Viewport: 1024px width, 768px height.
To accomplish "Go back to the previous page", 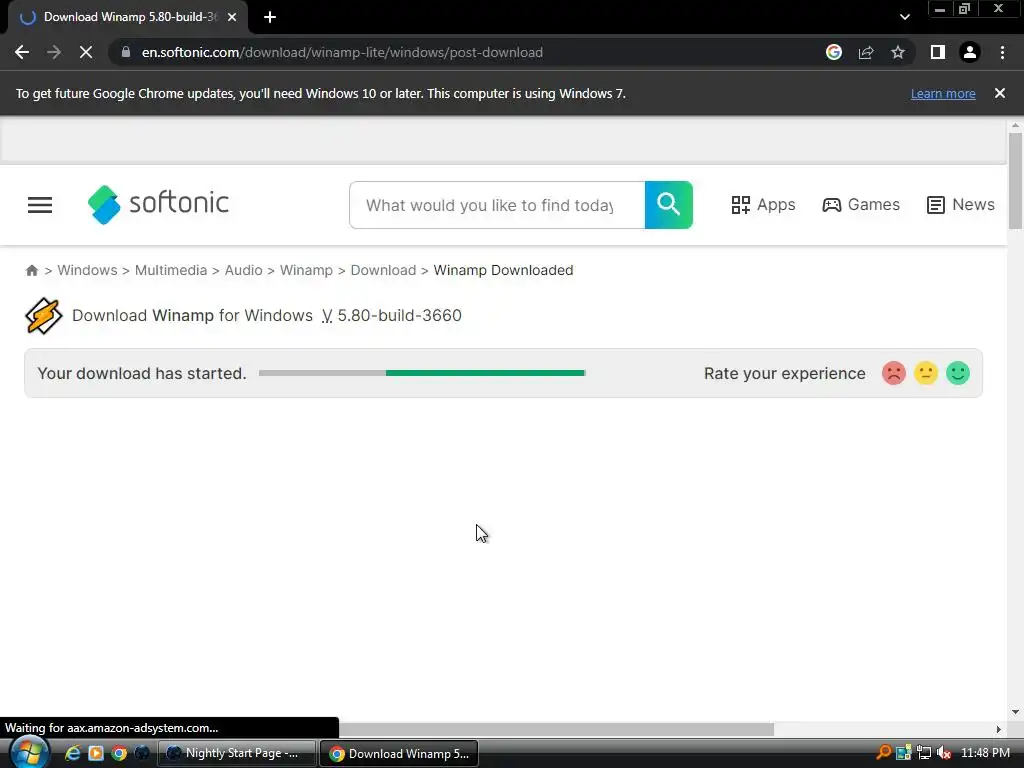I will point(22,52).
